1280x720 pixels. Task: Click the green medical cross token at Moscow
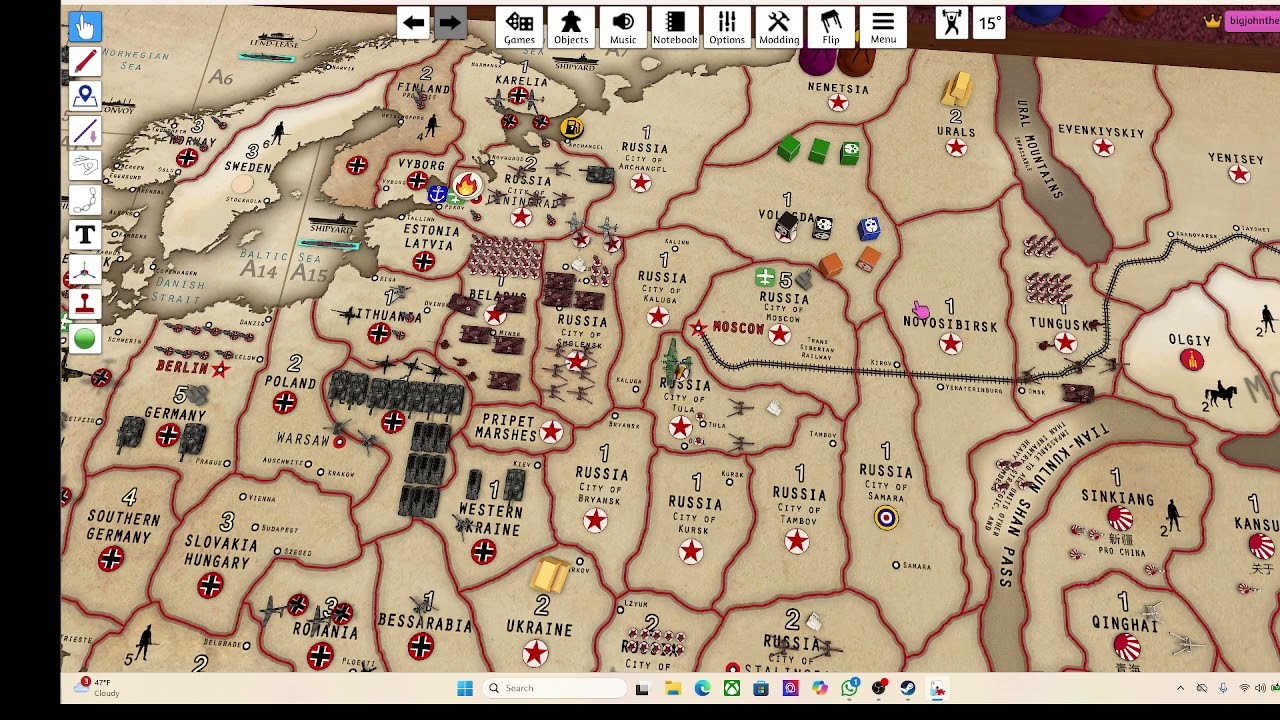765,278
